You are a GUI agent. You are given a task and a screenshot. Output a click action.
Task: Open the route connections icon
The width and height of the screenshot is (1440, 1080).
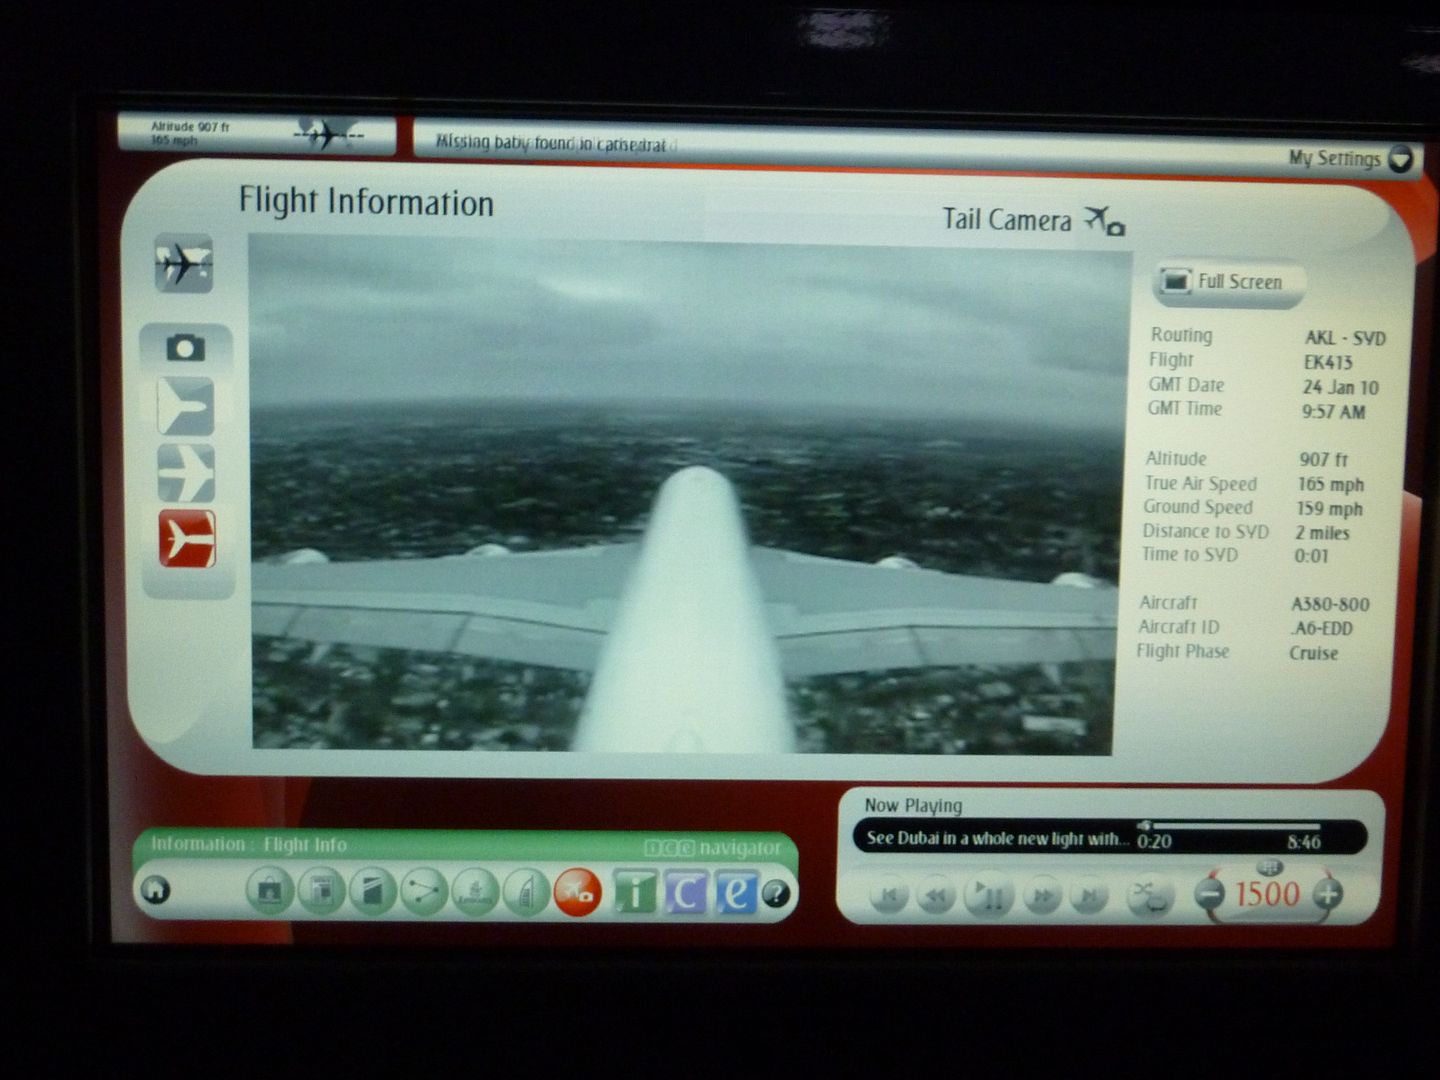click(425, 890)
